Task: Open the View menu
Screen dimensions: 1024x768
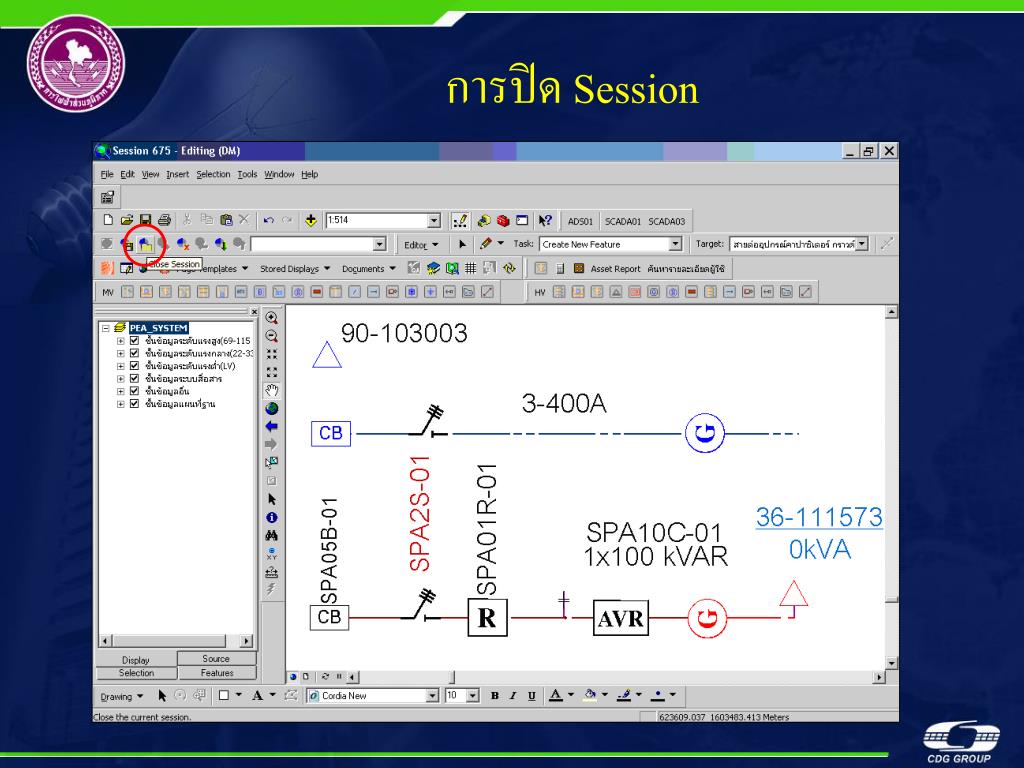Action: [150, 174]
